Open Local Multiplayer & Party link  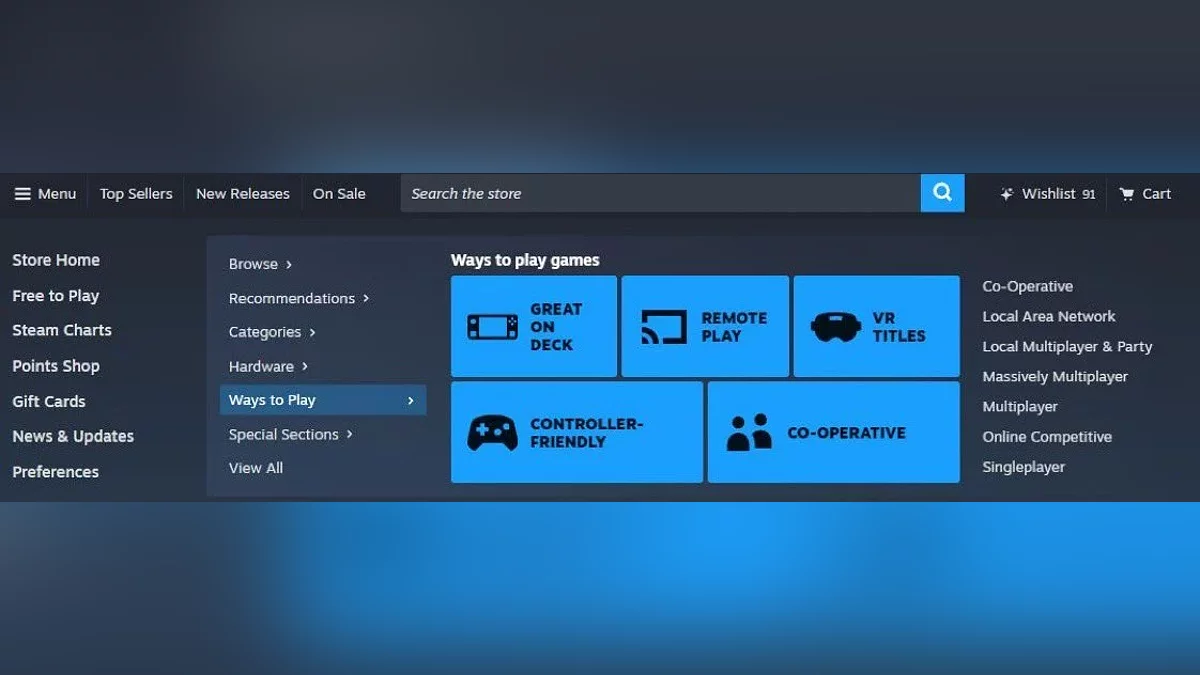[x=1067, y=346]
